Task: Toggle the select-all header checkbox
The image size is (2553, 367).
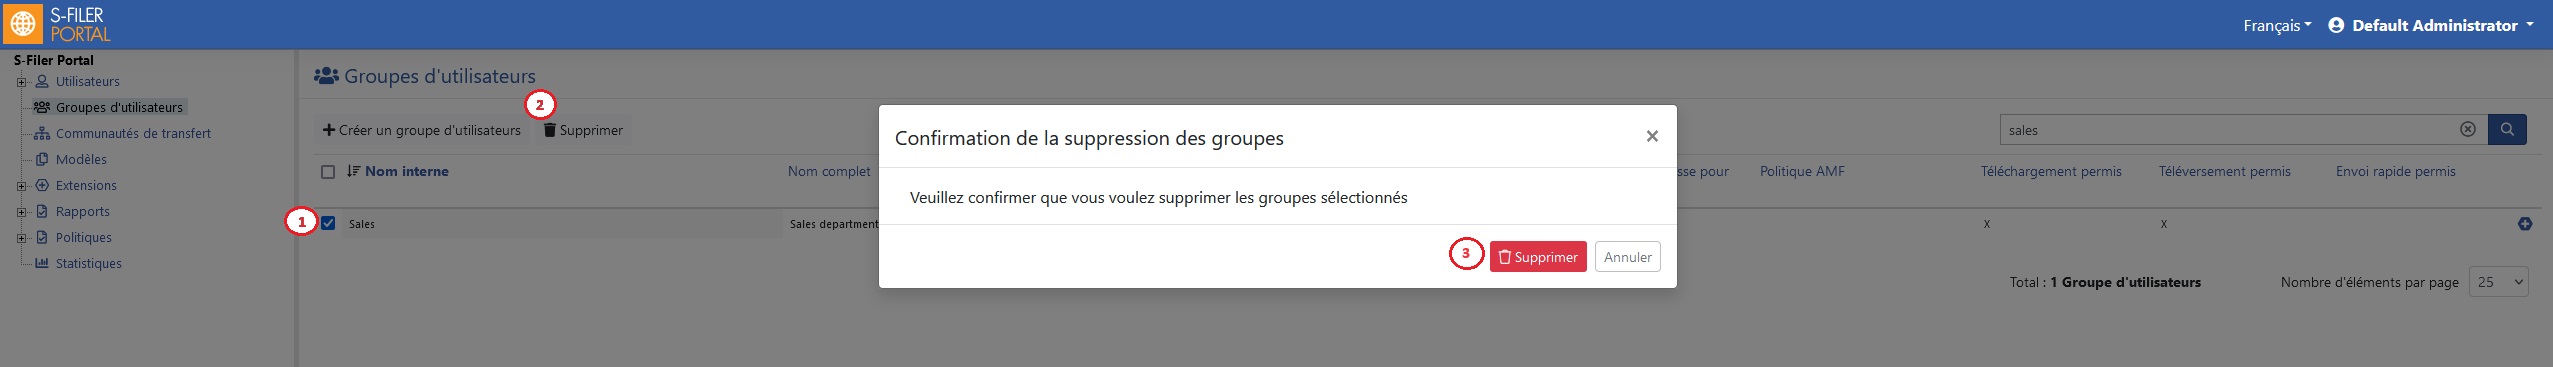Action: pos(328,172)
